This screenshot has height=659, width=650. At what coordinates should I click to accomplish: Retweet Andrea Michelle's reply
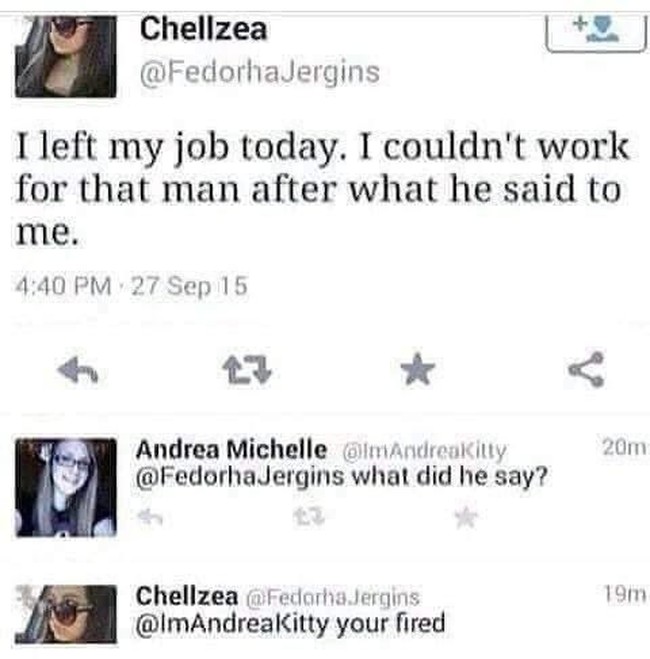(x=304, y=516)
